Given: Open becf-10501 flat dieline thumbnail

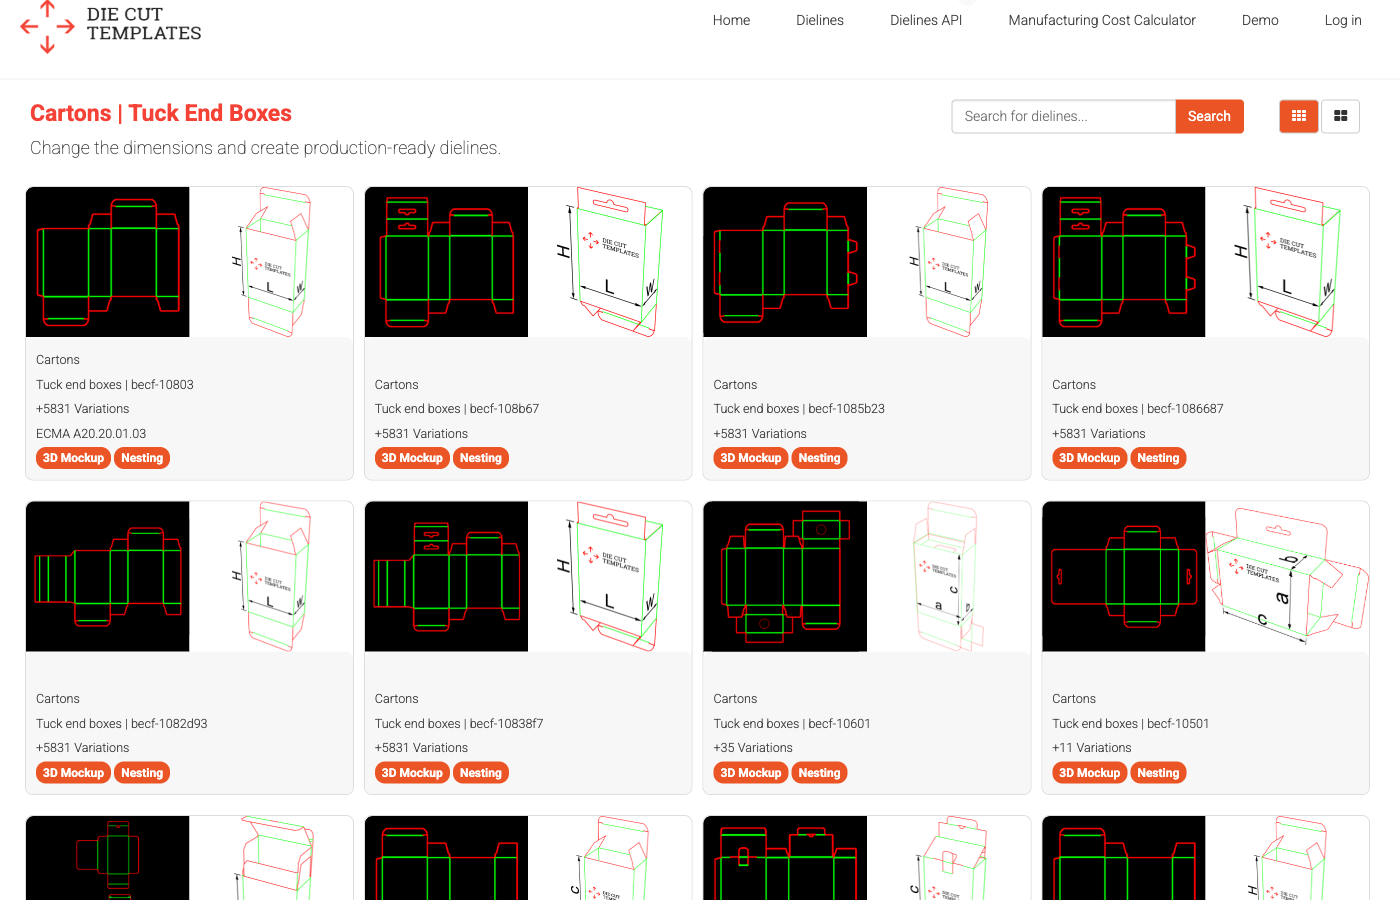Looking at the screenshot, I should click(x=1124, y=577).
